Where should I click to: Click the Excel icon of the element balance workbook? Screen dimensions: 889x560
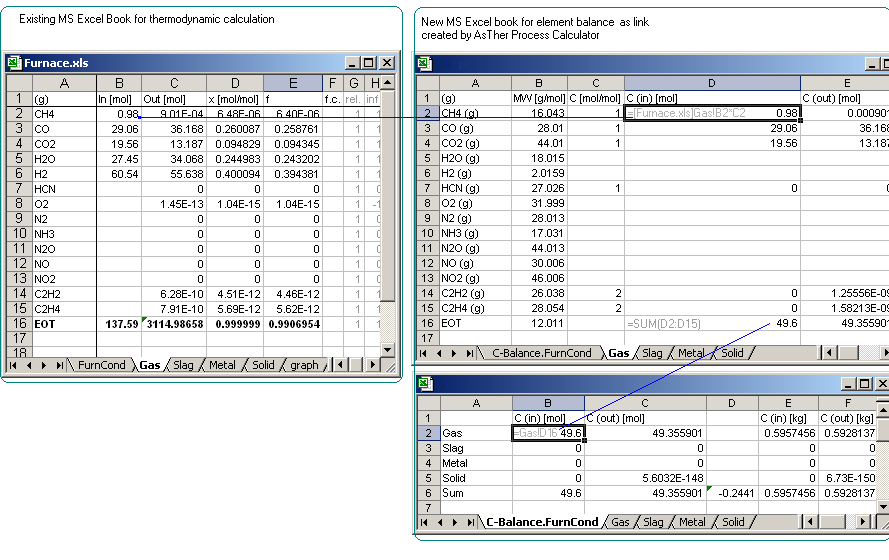[424, 63]
